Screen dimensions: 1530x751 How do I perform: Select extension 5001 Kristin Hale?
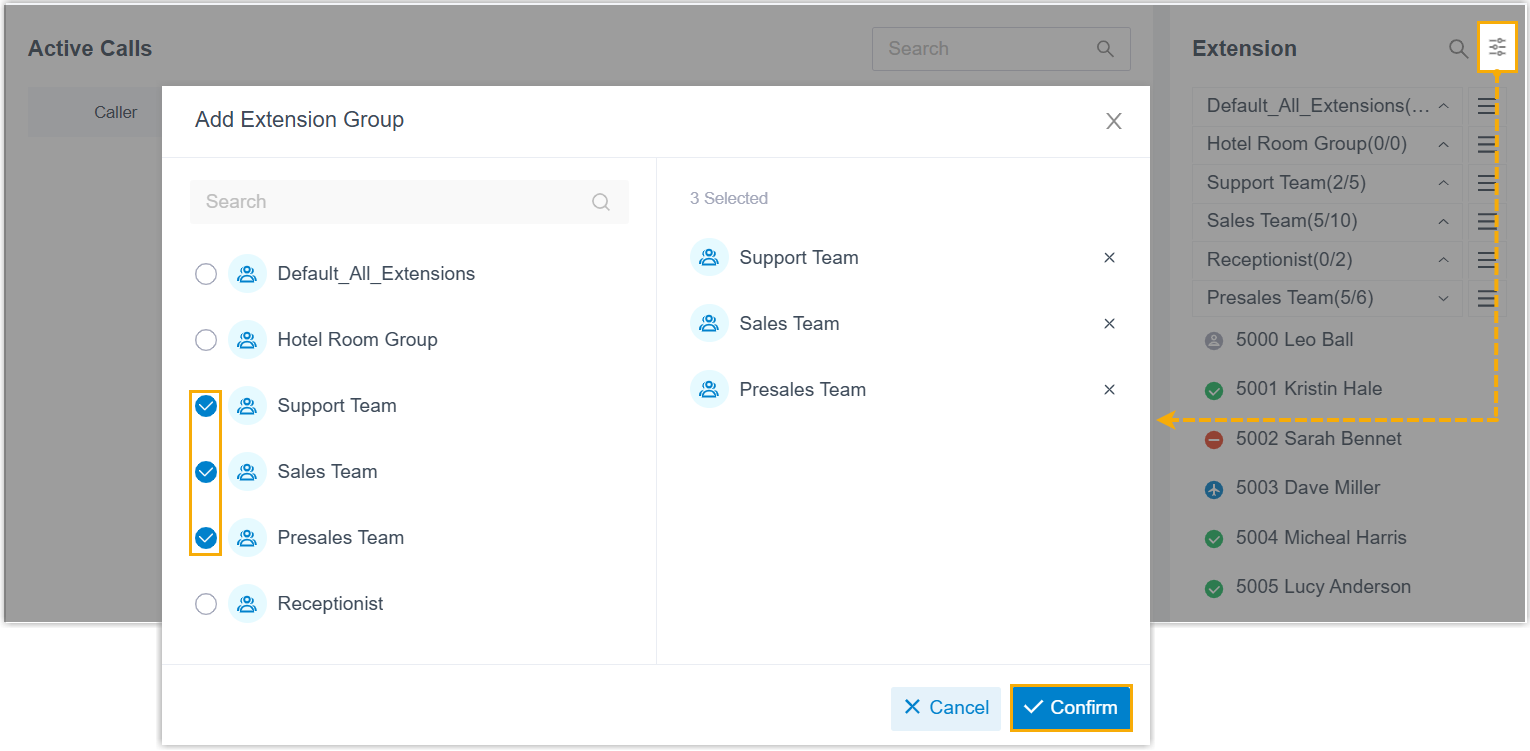pos(1308,389)
